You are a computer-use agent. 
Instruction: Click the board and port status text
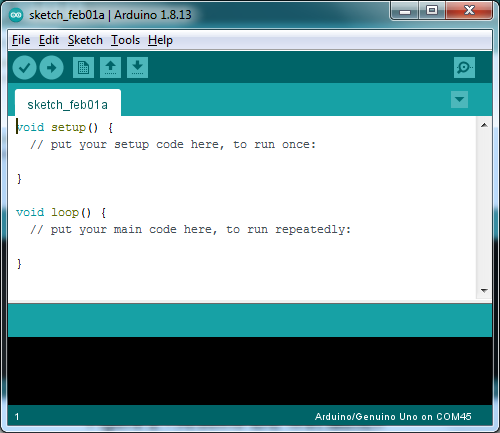click(393, 417)
